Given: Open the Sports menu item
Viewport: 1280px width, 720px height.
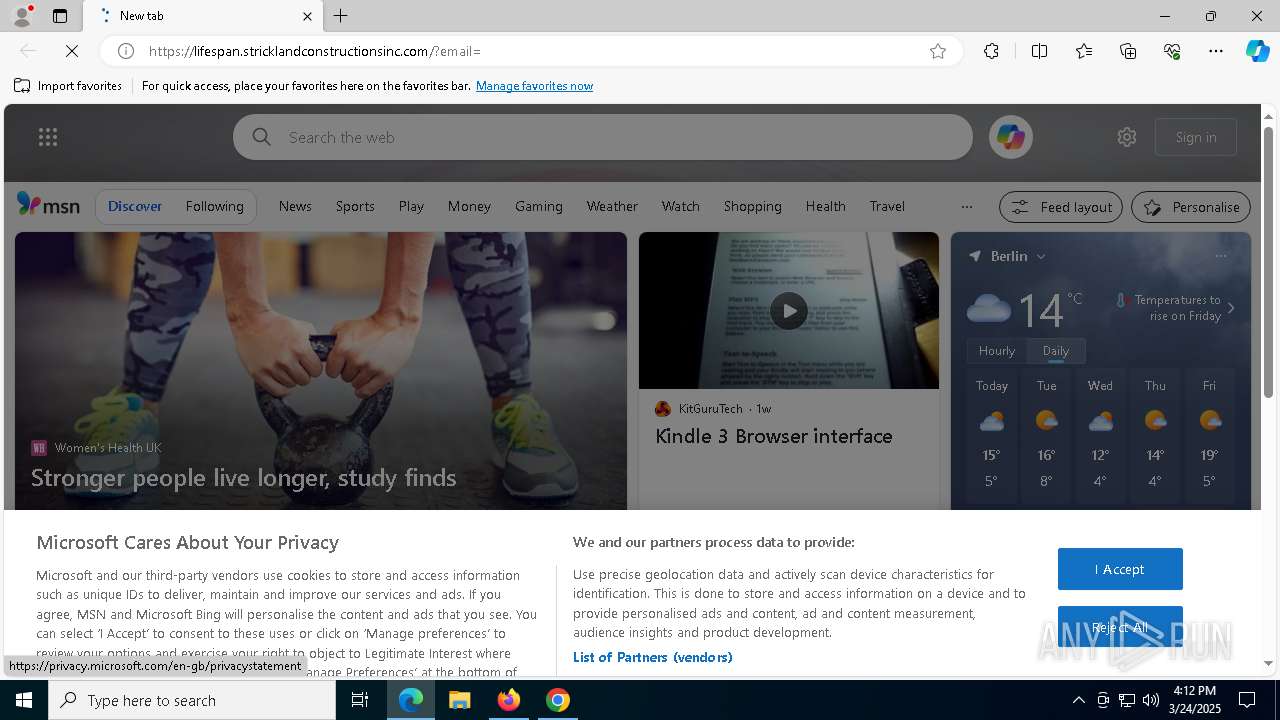Looking at the screenshot, I should coord(355,206).
